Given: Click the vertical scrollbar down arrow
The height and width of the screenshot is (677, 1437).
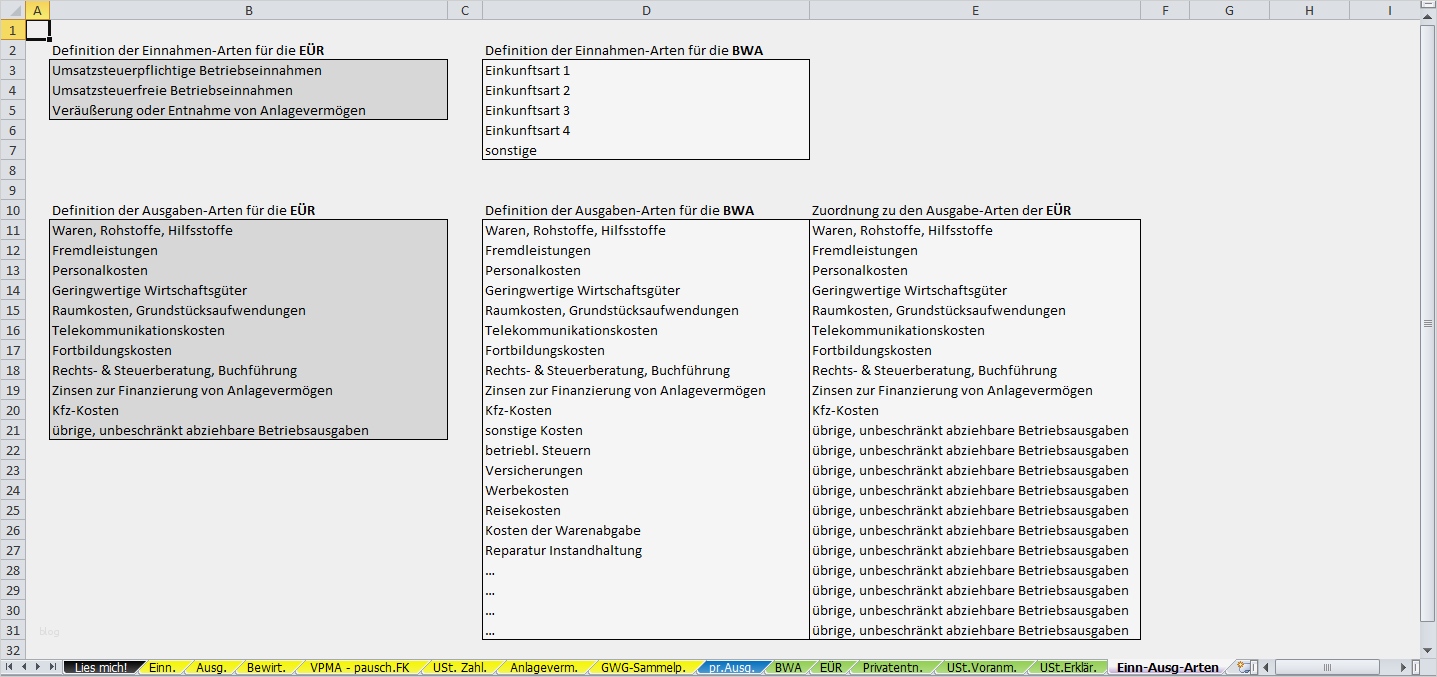Looking at the screenshot, I should pyautogui.click(x=1427, y=648).
